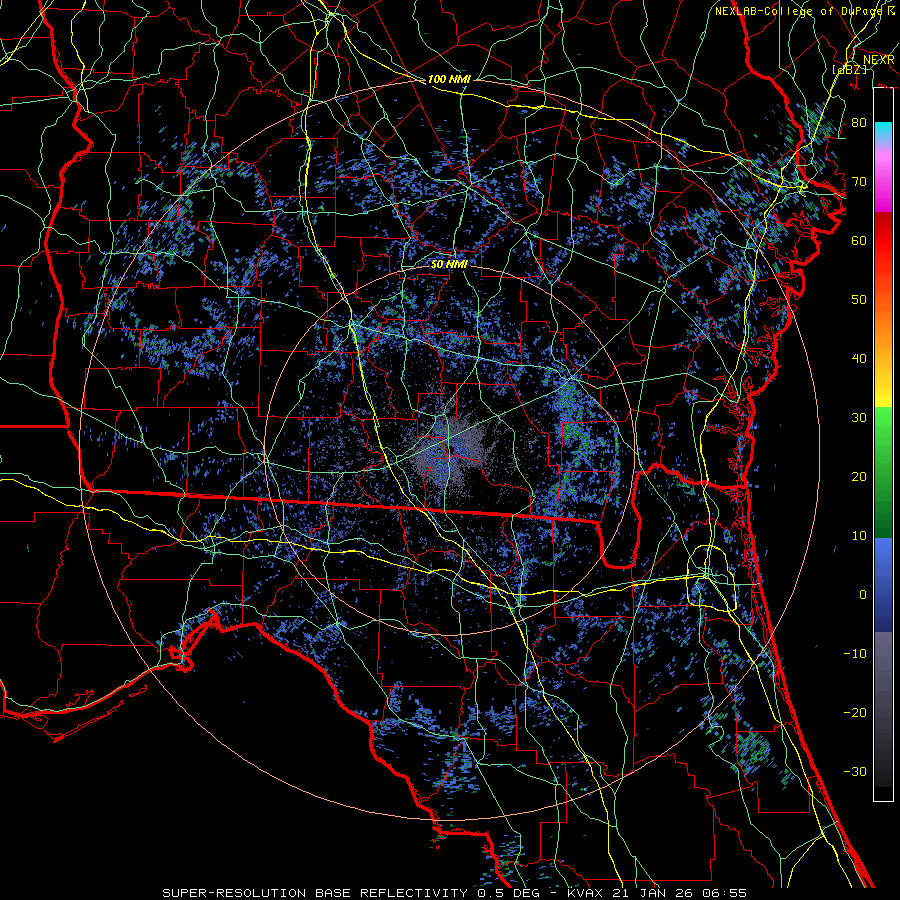Click the cyan top segment of the color bar
Screen dimensions: 900x900
(x=883, y=132)
